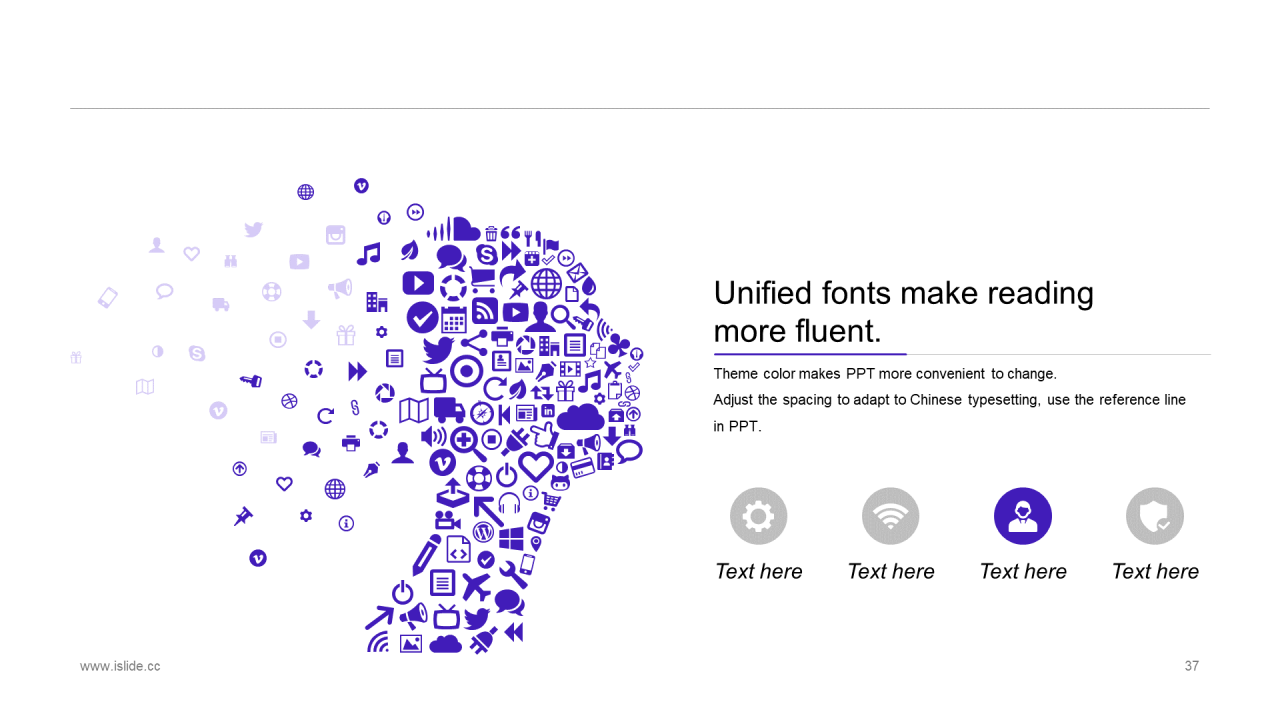The width and height of the screenshot is (1280, 720).
Task: Click the skip-to-previous track icon
Action: pos(504,414)
